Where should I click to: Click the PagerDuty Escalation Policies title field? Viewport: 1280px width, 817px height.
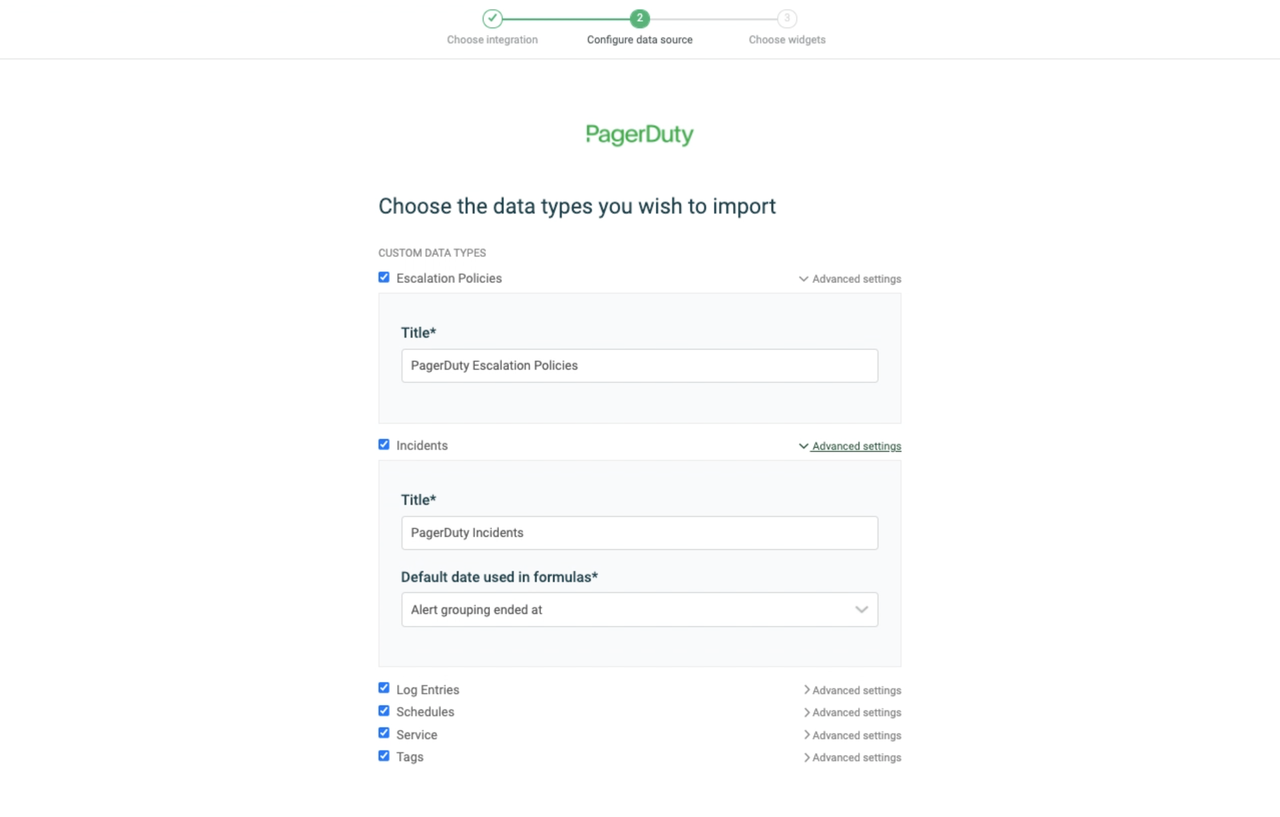pos(639,366)
